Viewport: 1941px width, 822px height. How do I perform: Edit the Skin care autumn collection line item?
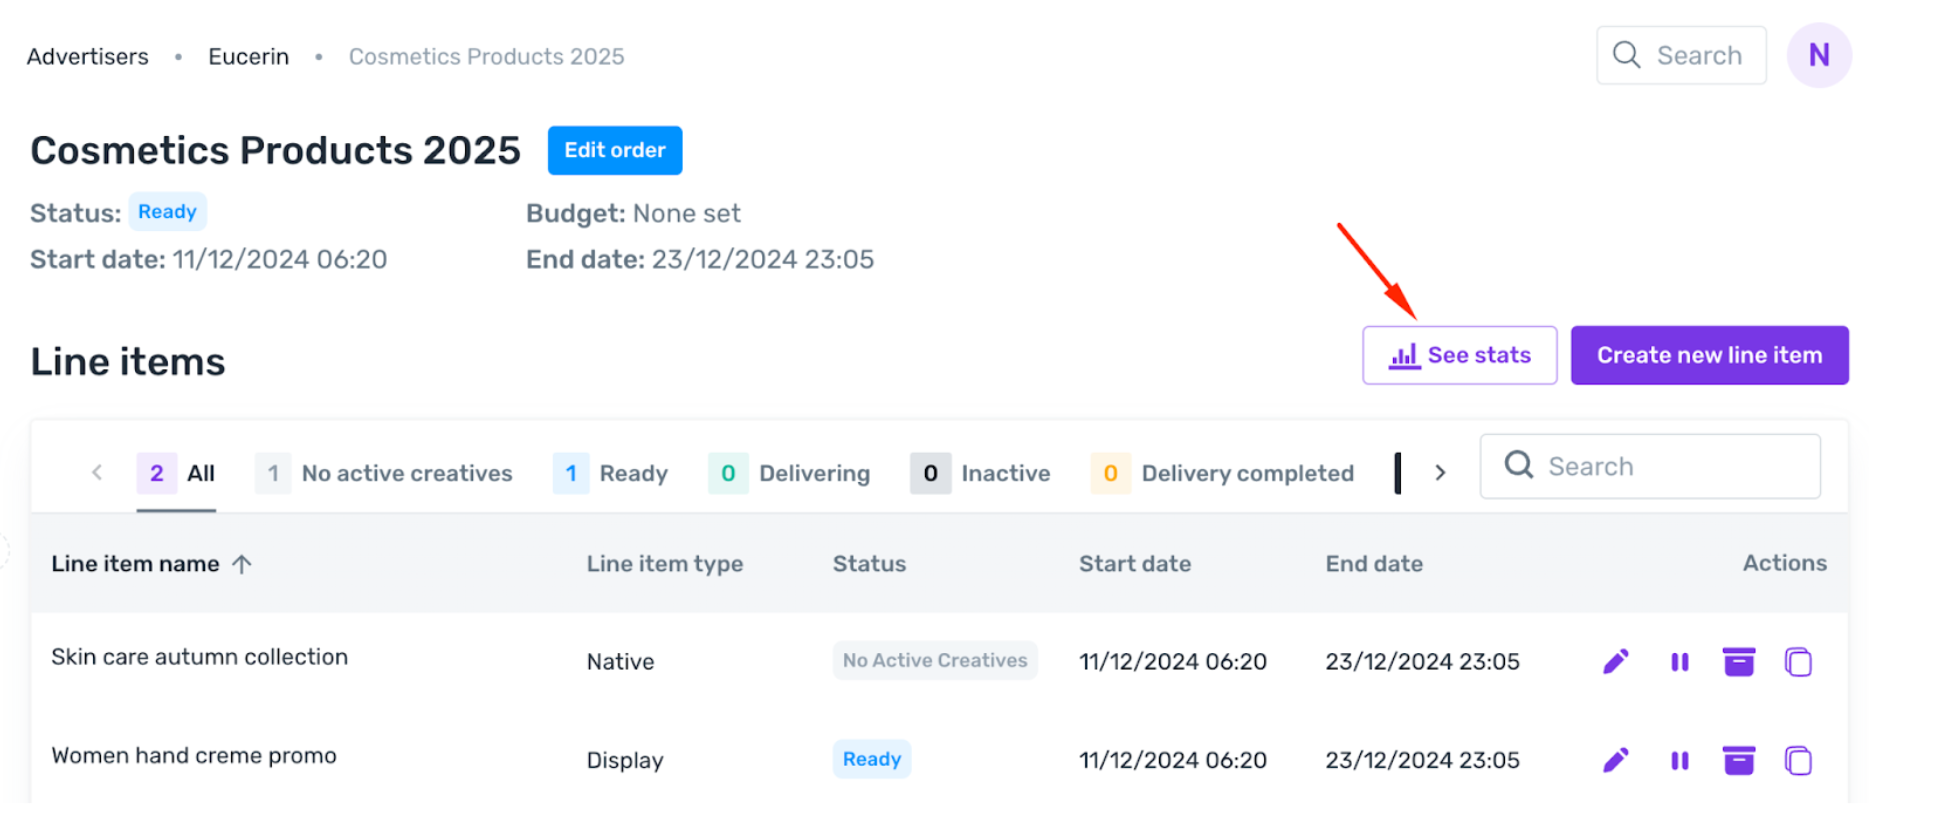(x=1616, y=662)
